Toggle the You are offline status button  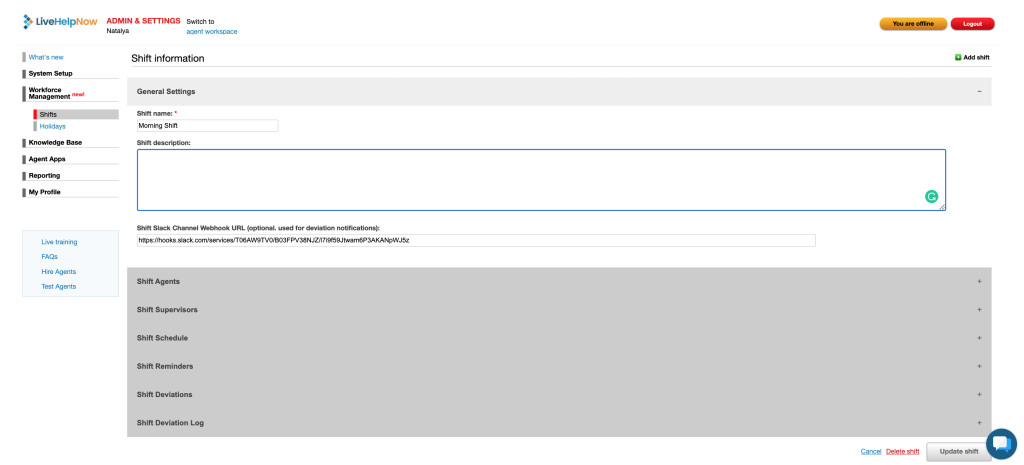tap(912, 23)
